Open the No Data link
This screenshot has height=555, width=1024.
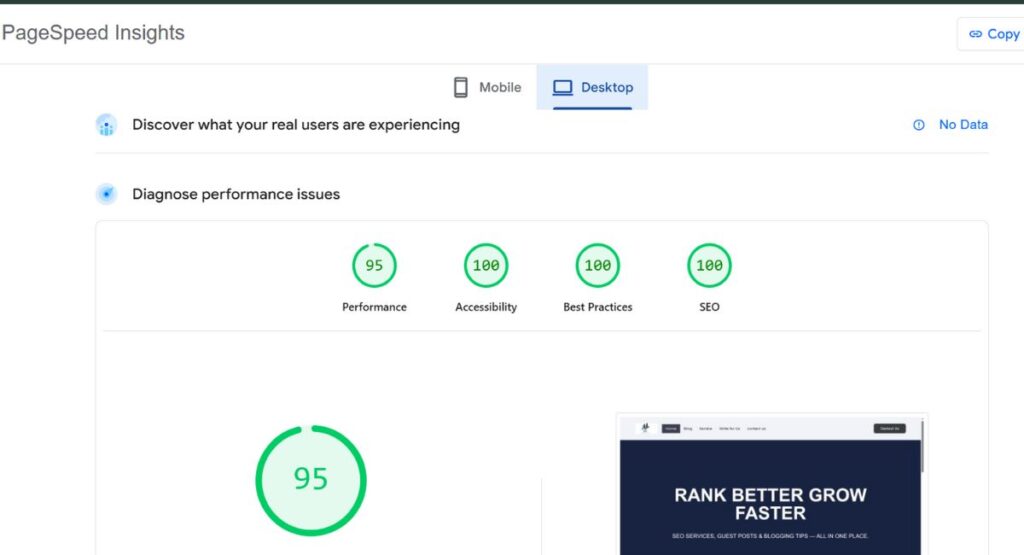point(963,125)
